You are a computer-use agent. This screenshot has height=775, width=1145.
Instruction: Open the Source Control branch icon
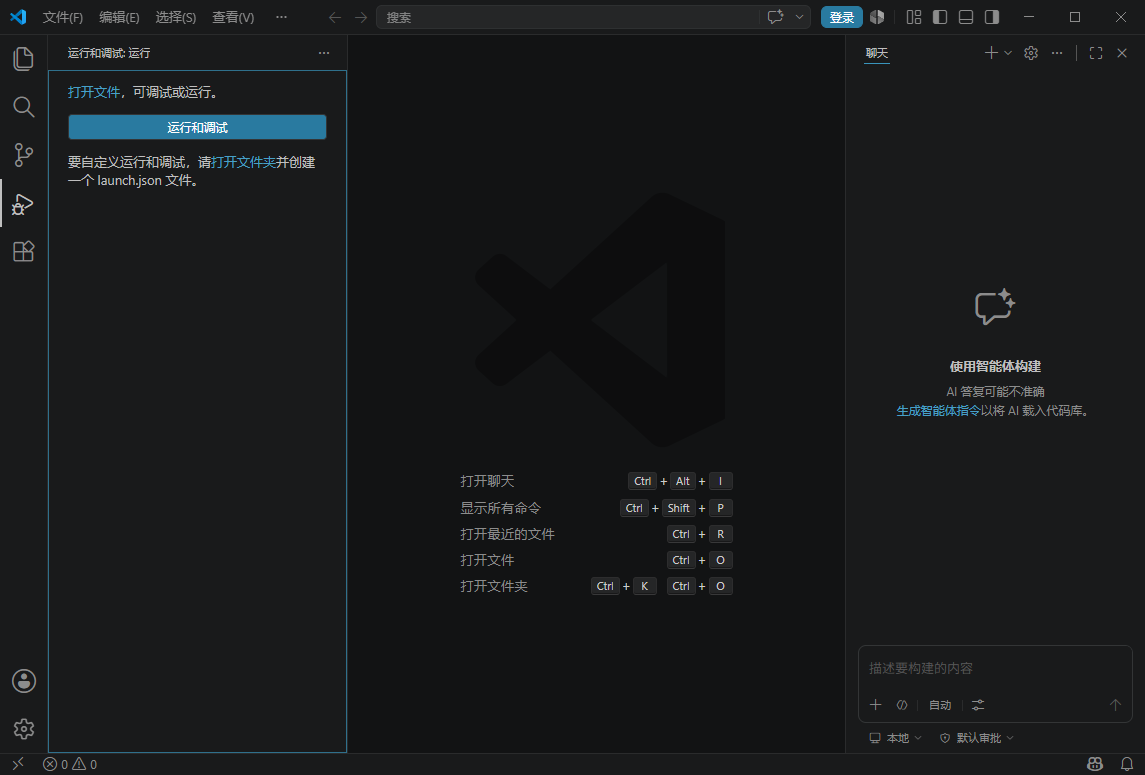[23, 155]
